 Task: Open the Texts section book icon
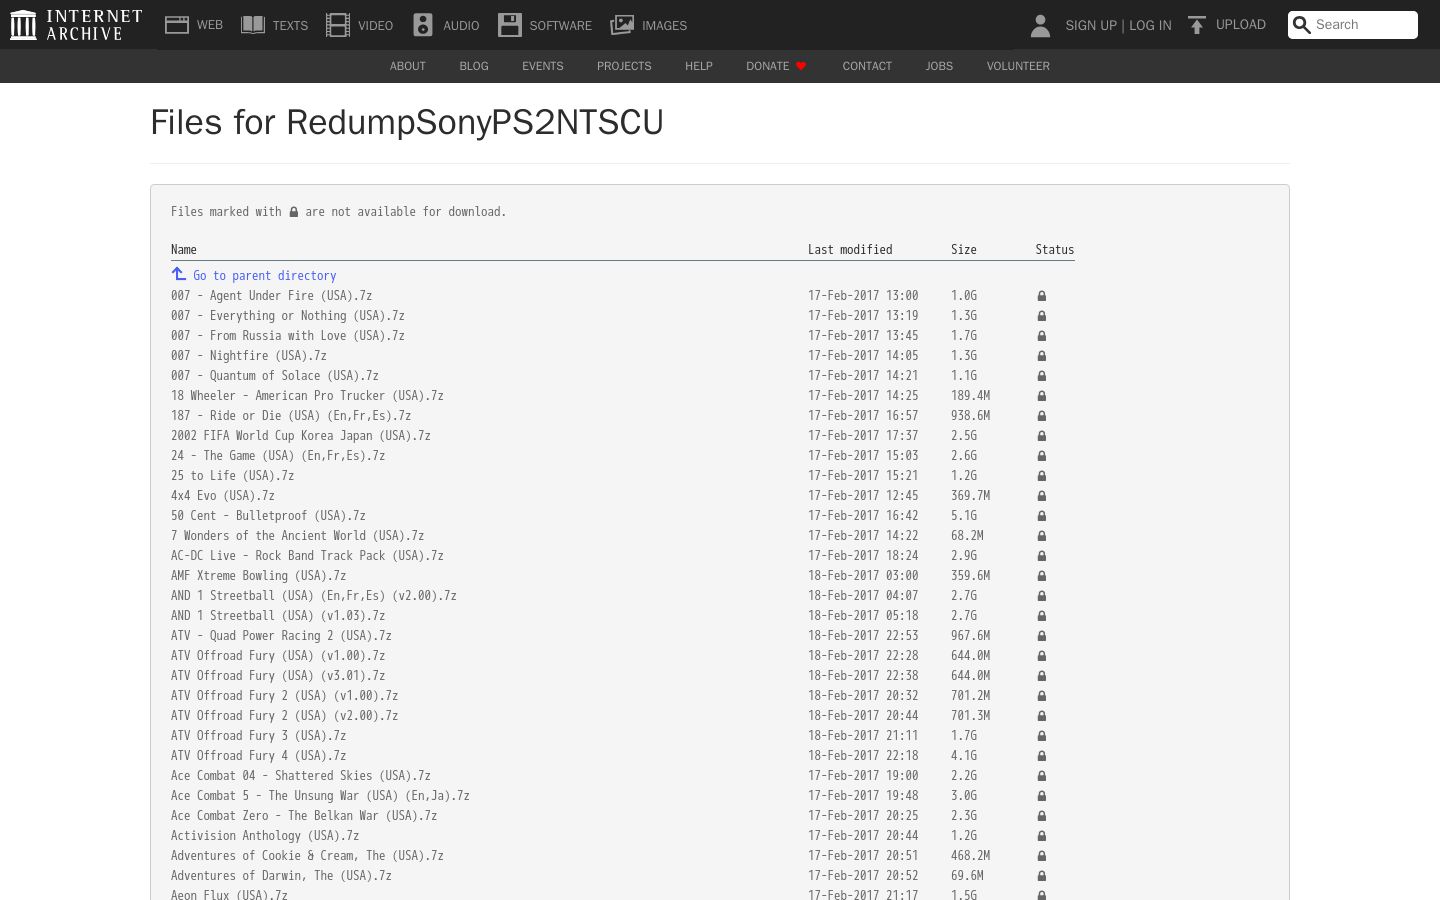(253, 25)
